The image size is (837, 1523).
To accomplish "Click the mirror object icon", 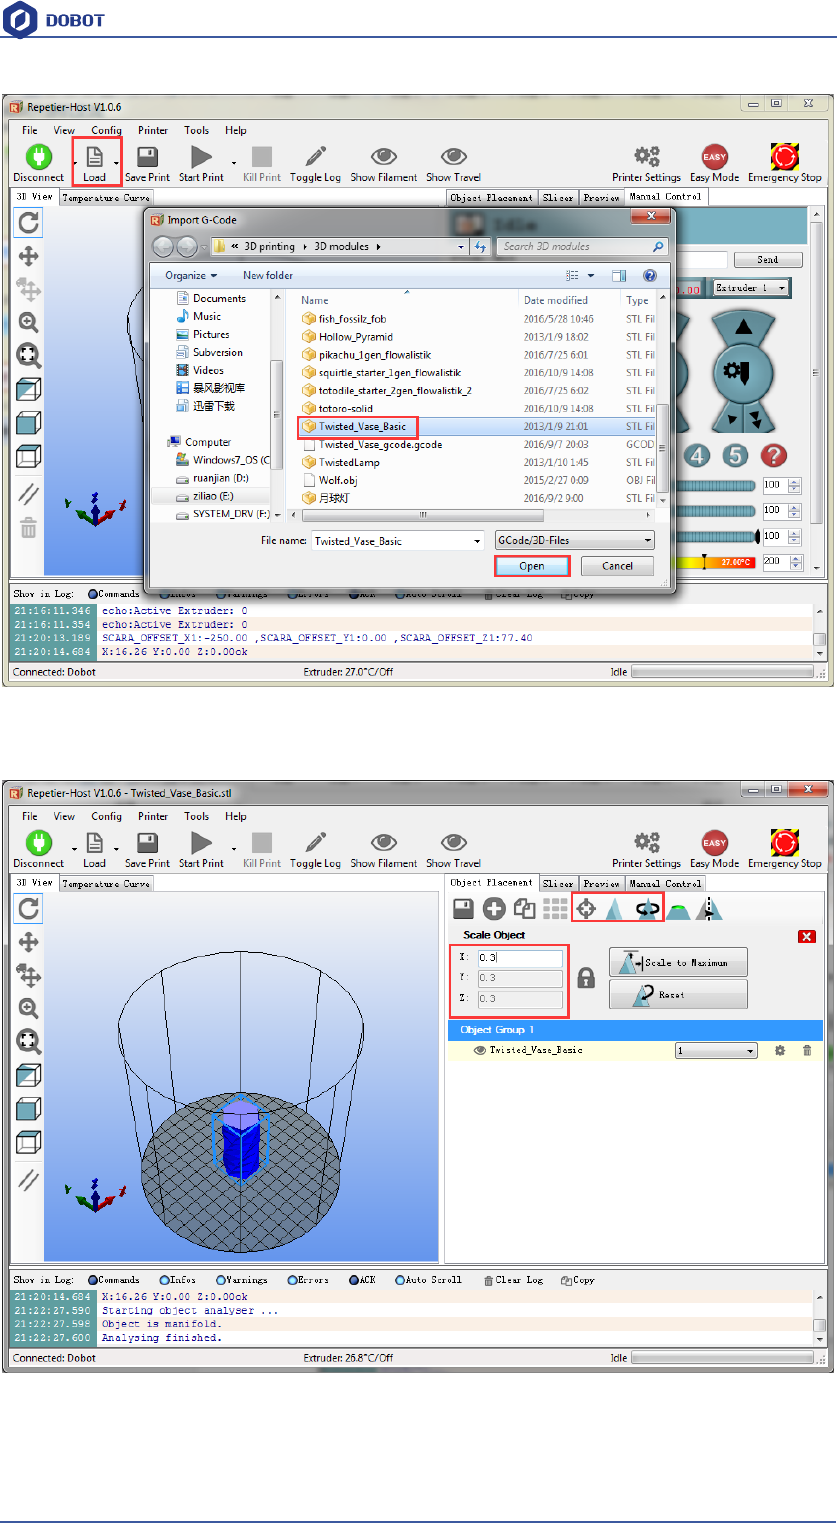I will click(709, 909).
